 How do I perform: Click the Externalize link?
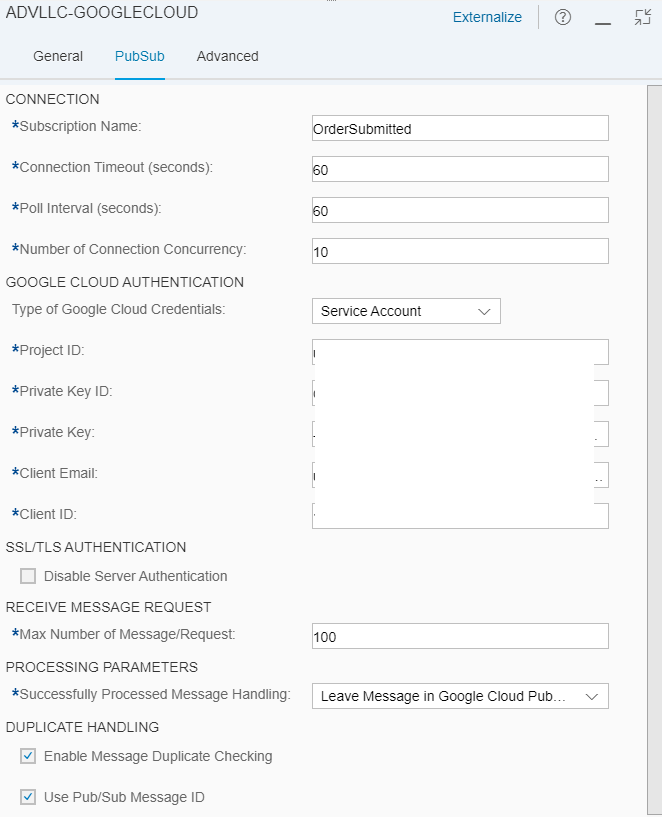coord(487,17)
